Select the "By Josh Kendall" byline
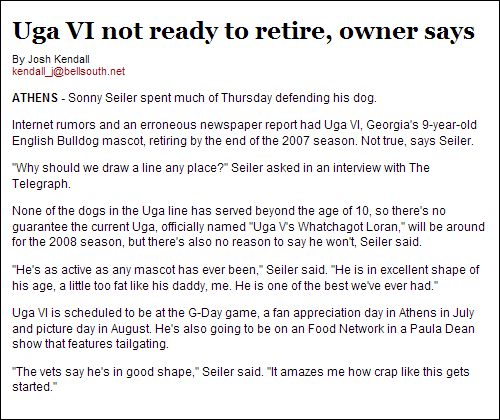Image resolution: width=500 pixels, height=420 pixels. click(51, 59)
